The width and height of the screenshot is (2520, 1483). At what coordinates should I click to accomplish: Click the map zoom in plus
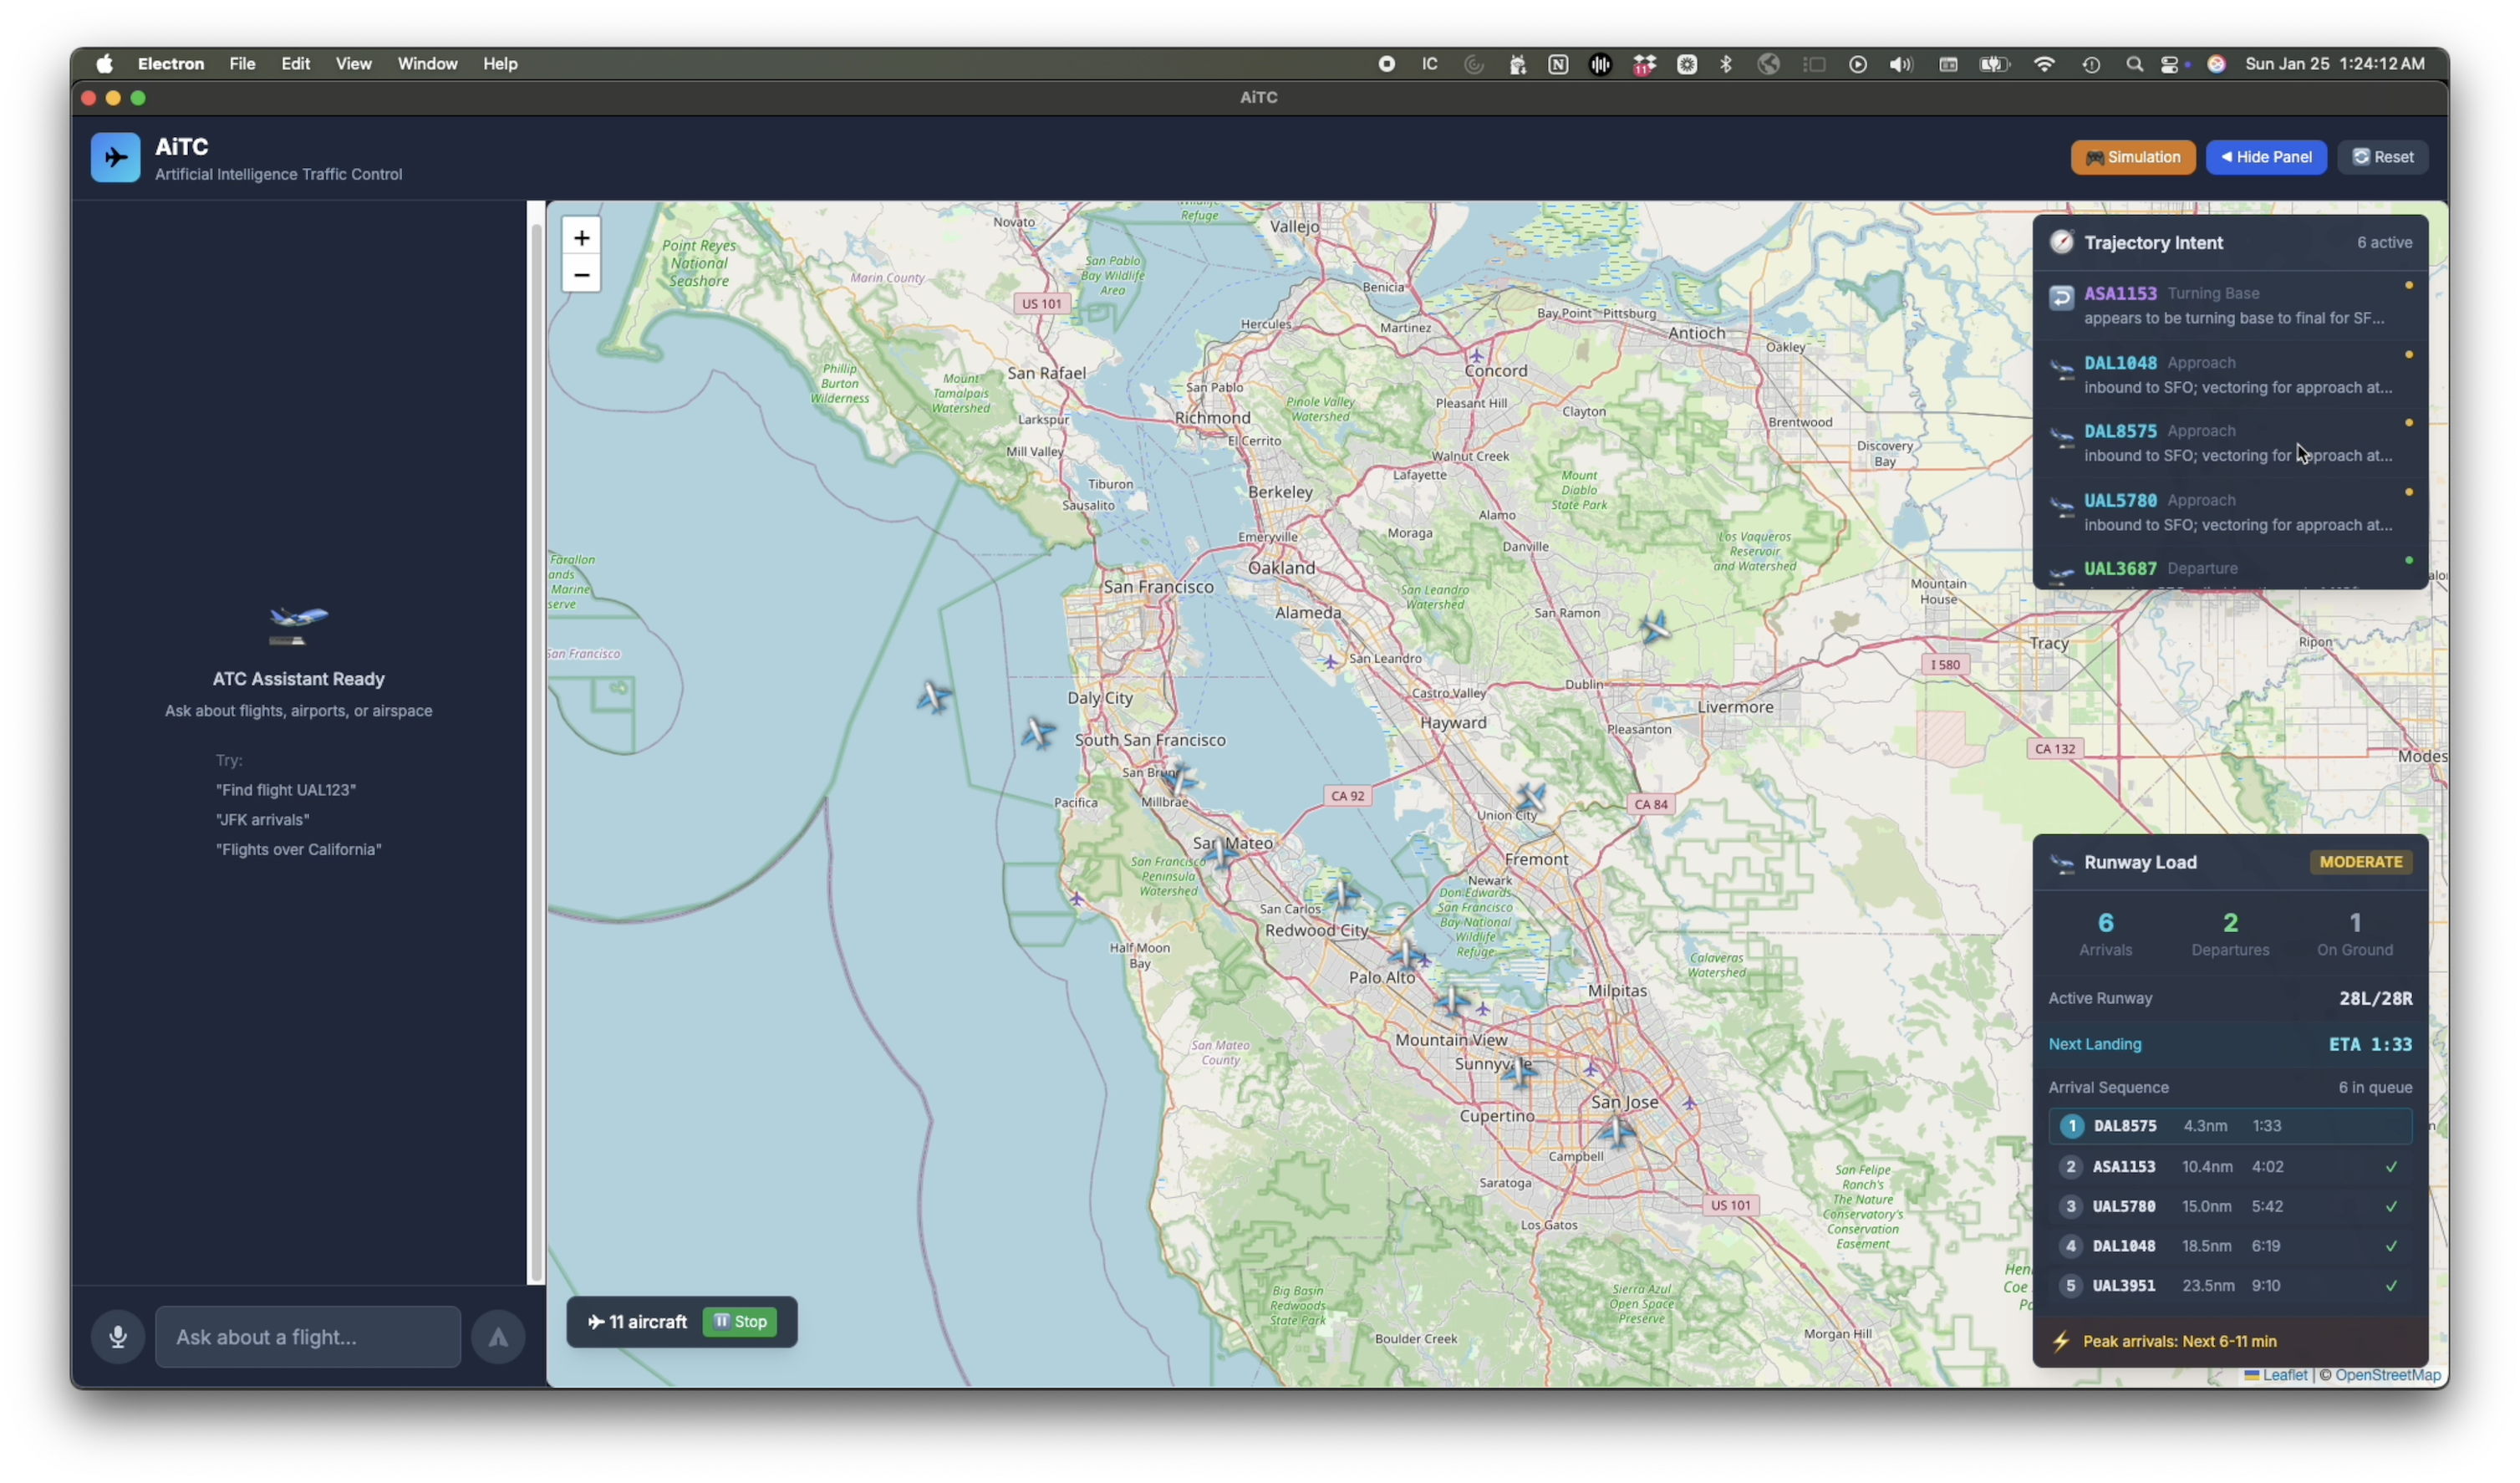(581, 237)
